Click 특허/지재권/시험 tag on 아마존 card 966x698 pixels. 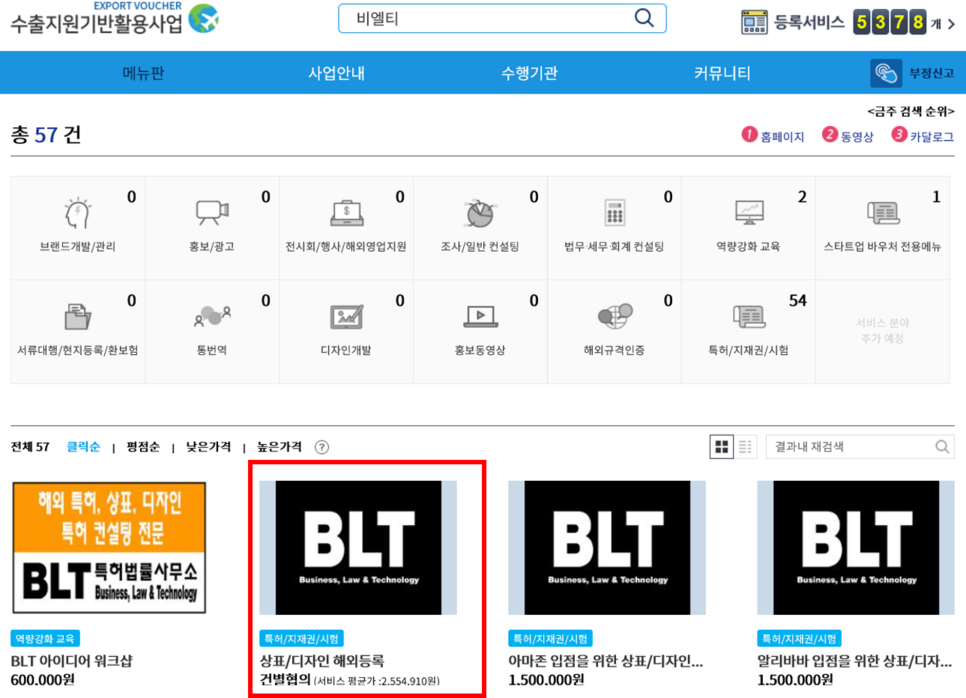(550, 638)
